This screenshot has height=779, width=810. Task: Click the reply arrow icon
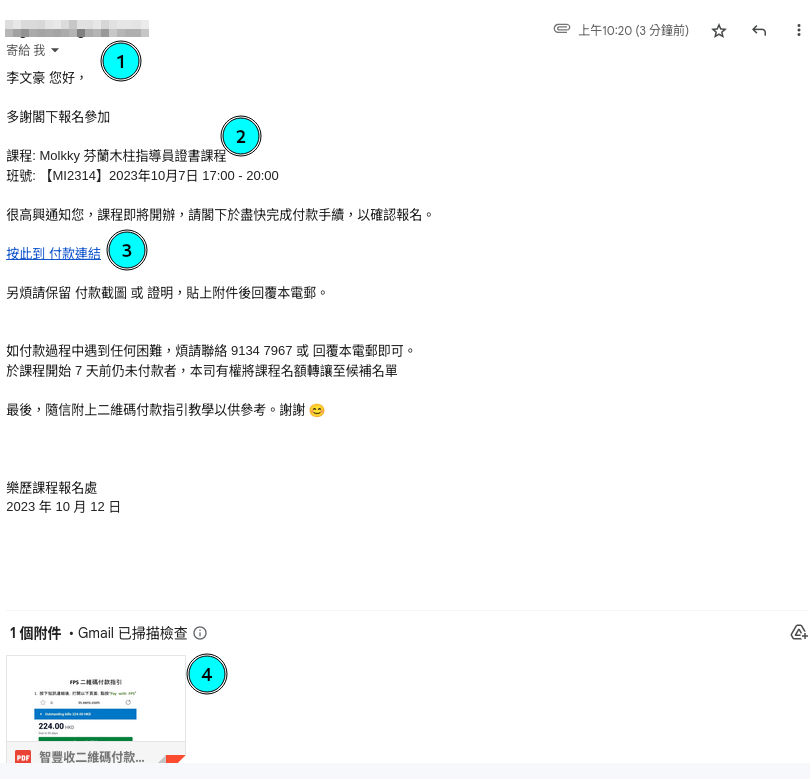(x=759, y=31)
